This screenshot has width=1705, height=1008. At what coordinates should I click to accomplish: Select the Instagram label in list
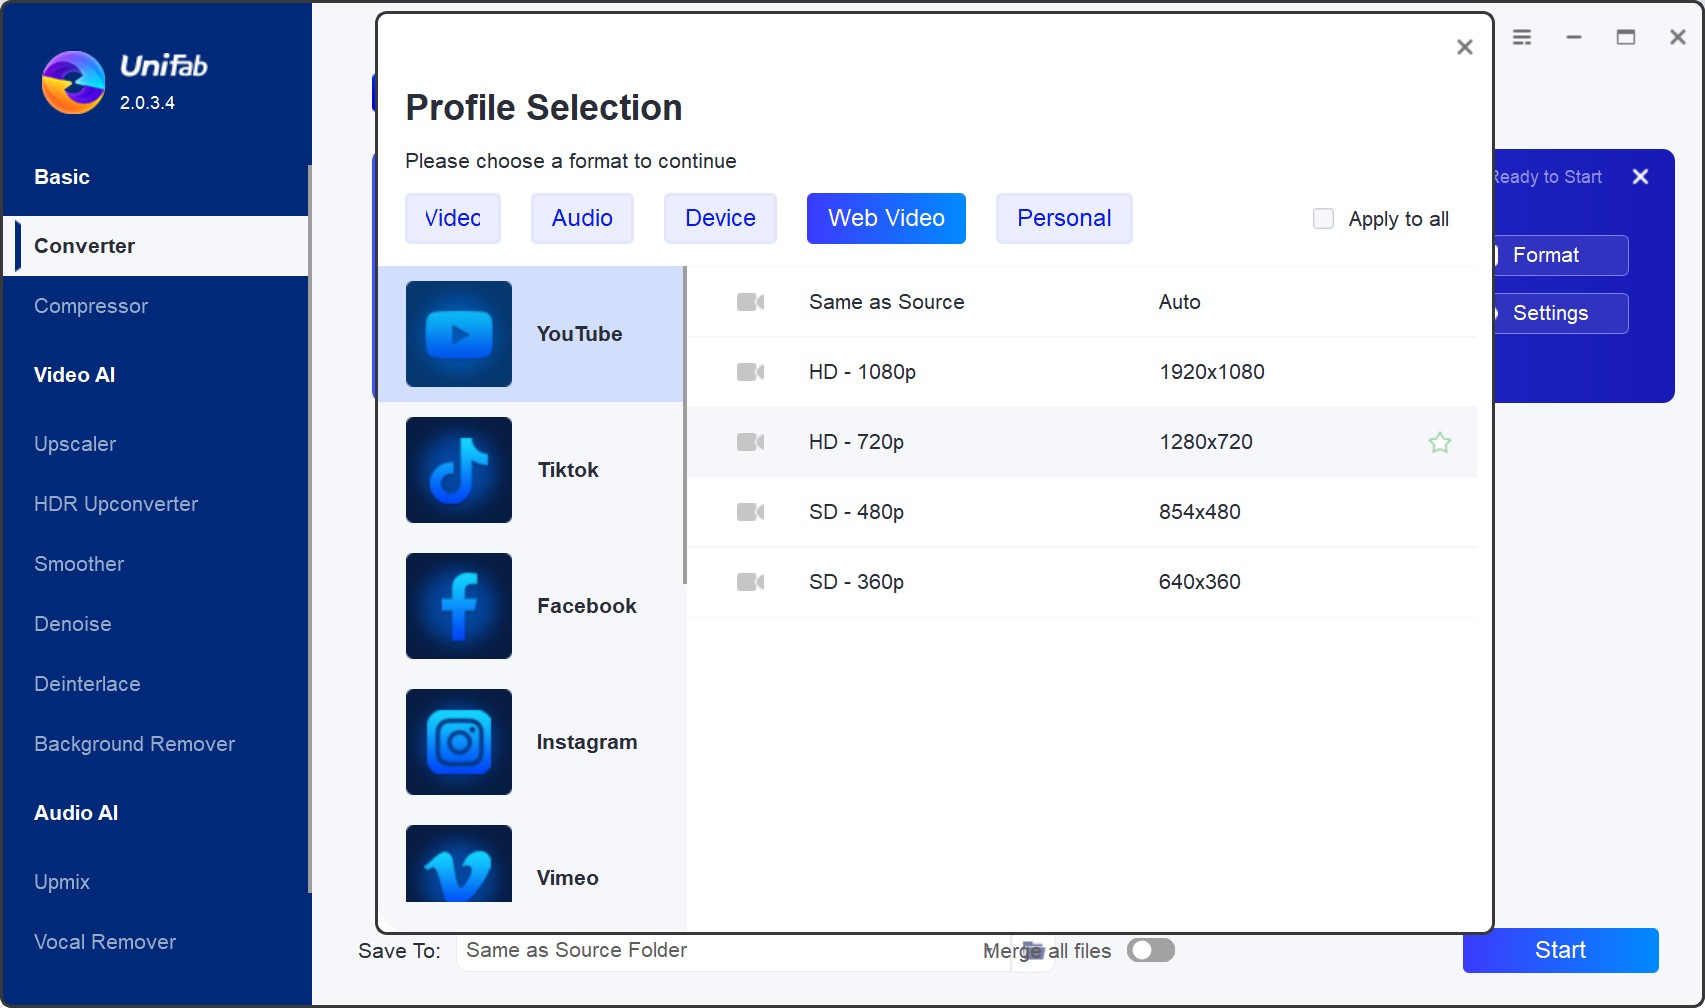587,742
